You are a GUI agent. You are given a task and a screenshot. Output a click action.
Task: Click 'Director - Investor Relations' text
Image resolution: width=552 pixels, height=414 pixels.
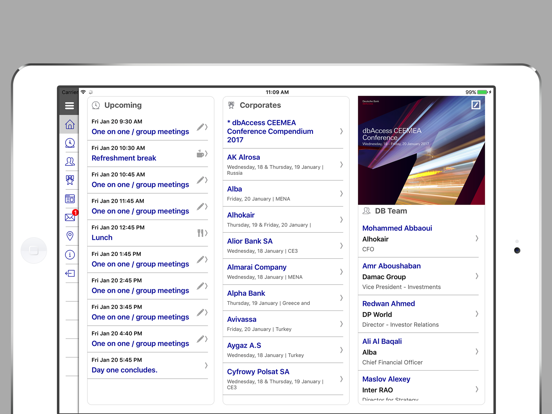(x=400, y=325)
